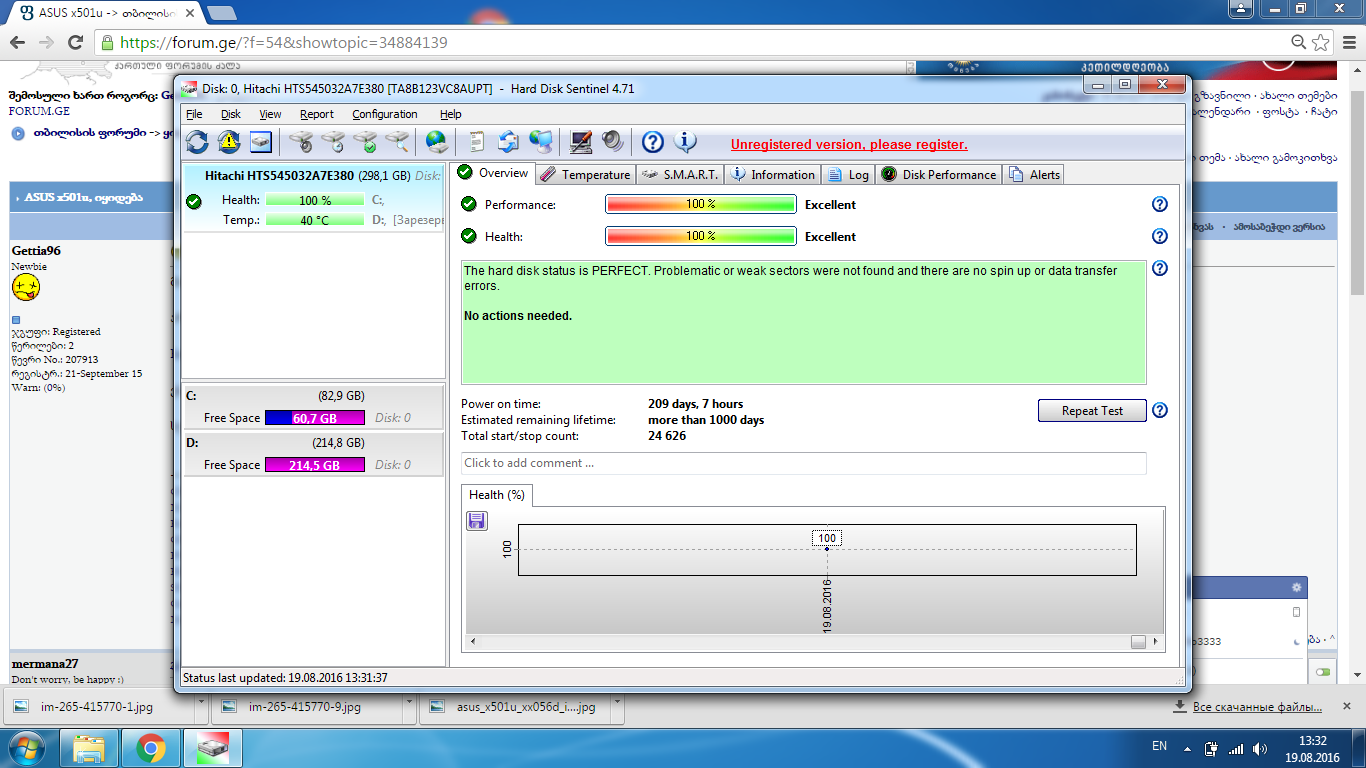Click the Repeat Test button
Screen dimensions: 1366x768
pyautogui.click(x=1092, y=411)
